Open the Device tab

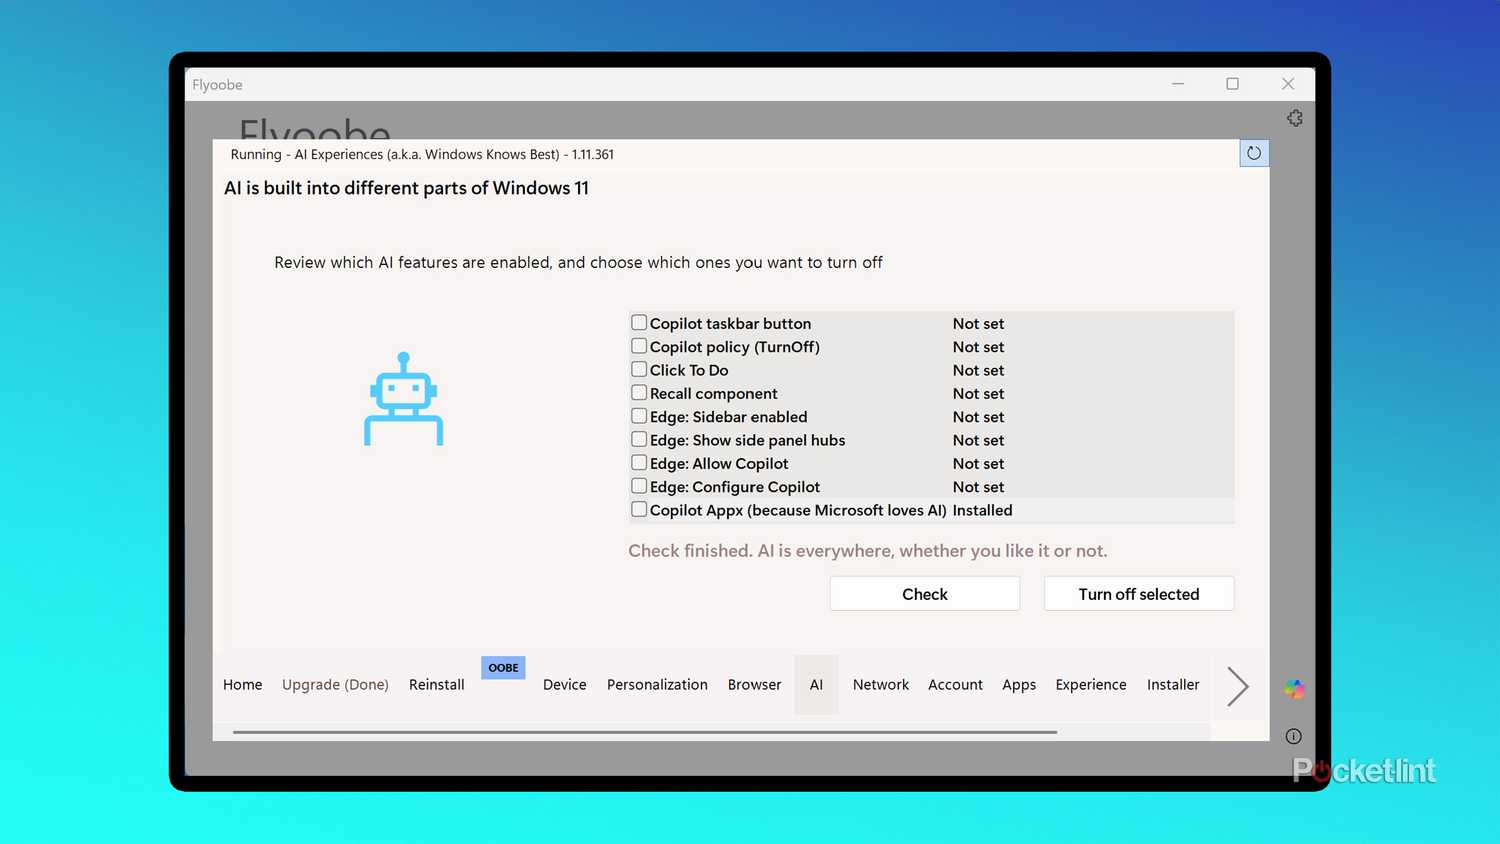[x=565, y=685]
